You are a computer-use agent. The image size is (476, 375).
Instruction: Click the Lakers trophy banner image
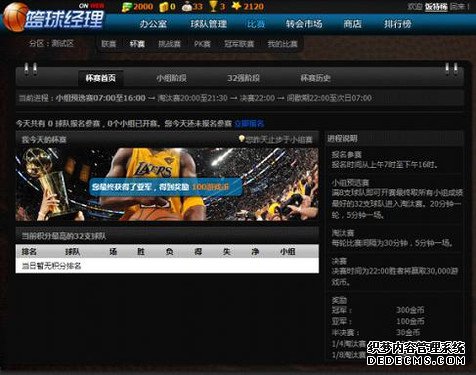pos(167,184)
